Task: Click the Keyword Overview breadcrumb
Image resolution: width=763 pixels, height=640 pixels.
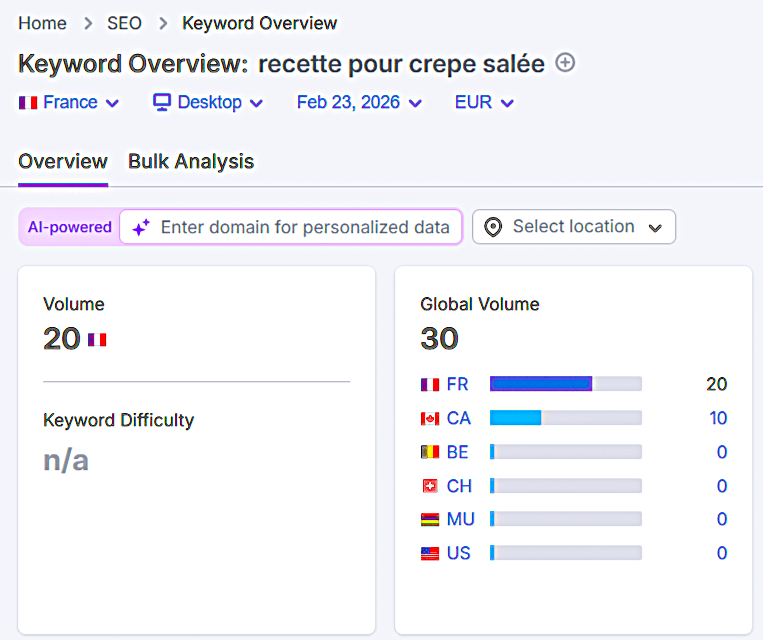Action: (259, 23)
